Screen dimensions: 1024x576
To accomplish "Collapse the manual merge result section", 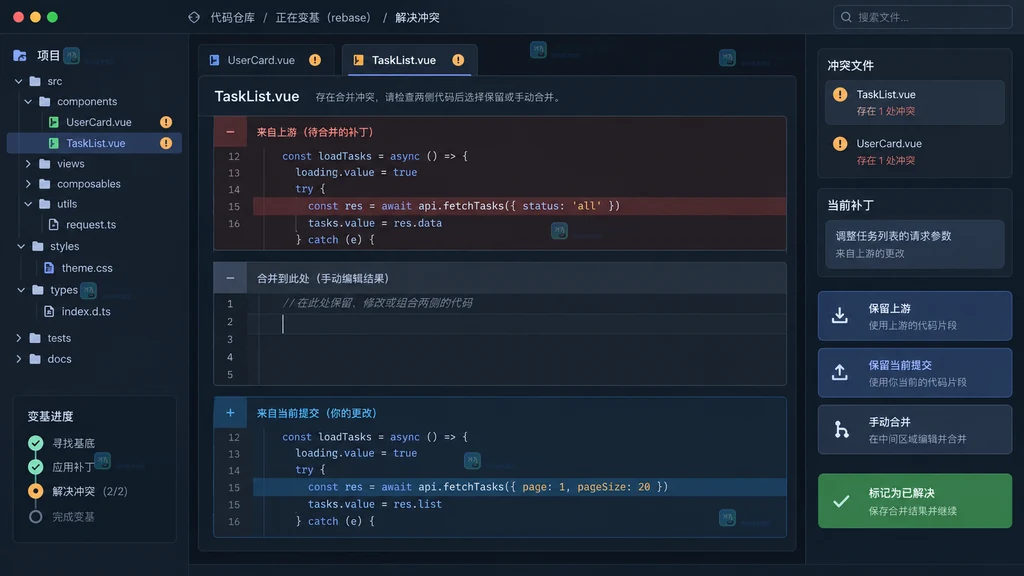I will click(230, 278).
